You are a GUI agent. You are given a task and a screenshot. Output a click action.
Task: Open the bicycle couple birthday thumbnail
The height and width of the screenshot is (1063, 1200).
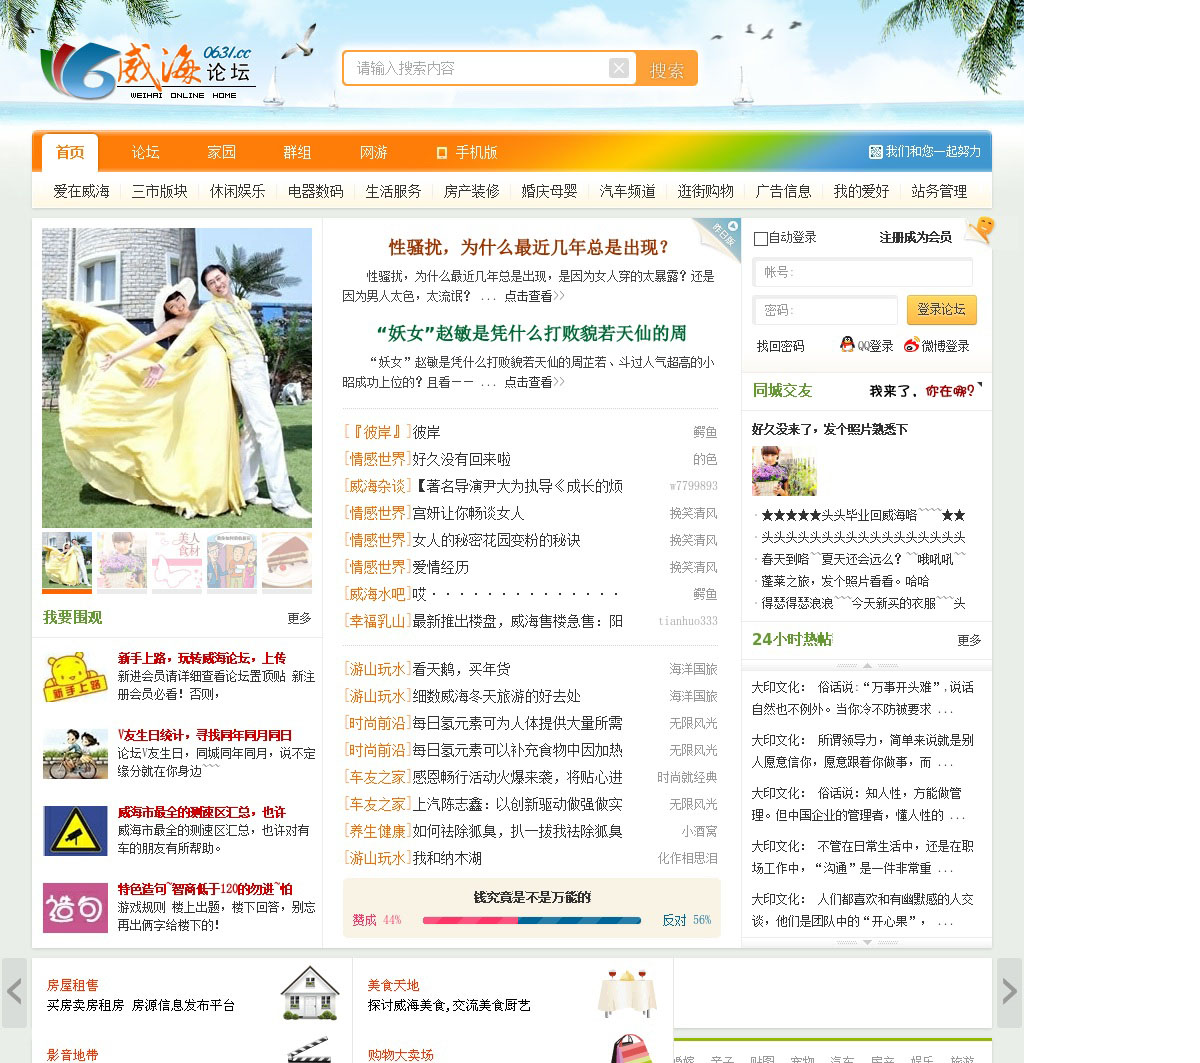click(75, 754)
